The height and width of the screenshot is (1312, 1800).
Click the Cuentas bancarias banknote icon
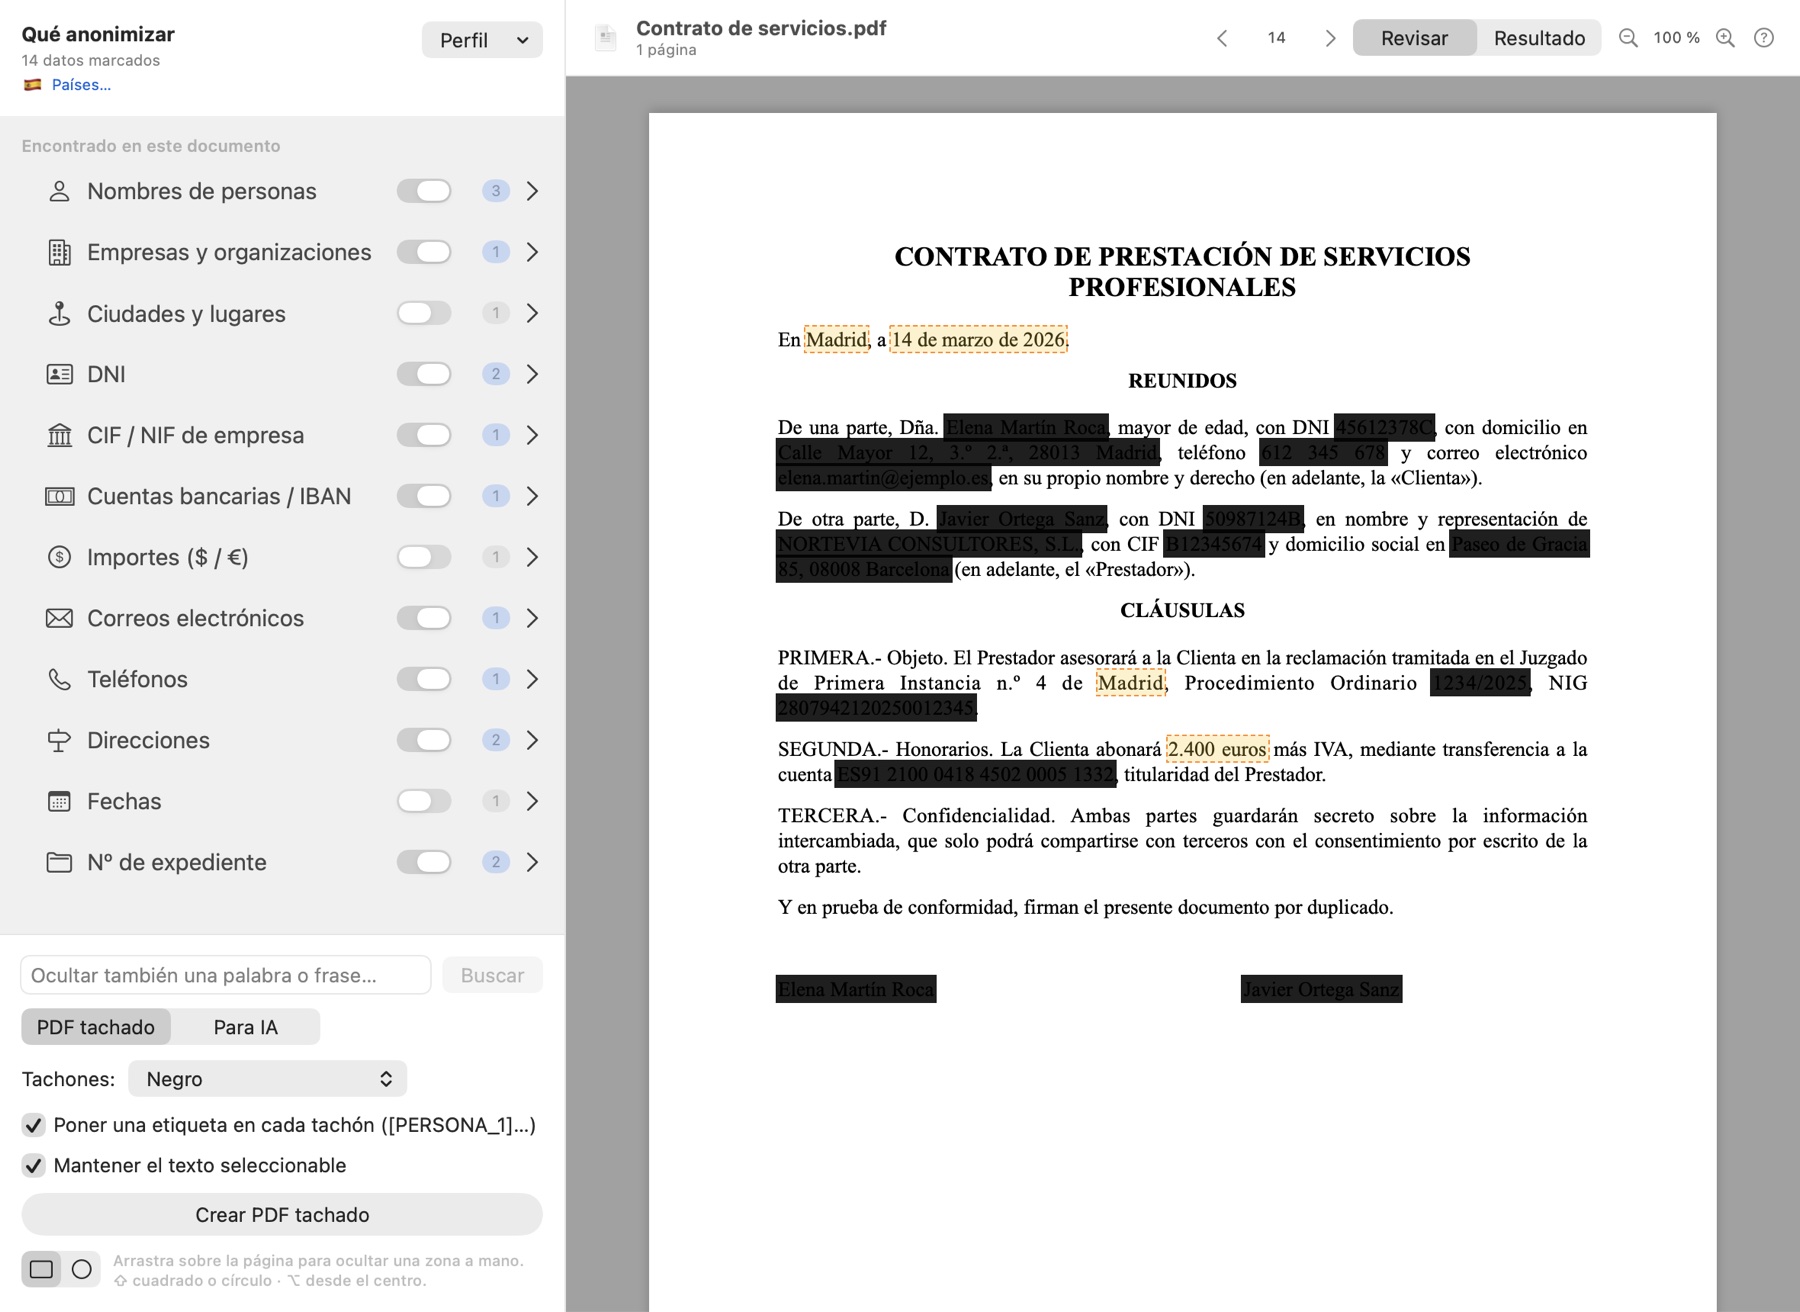pos(60,496)
